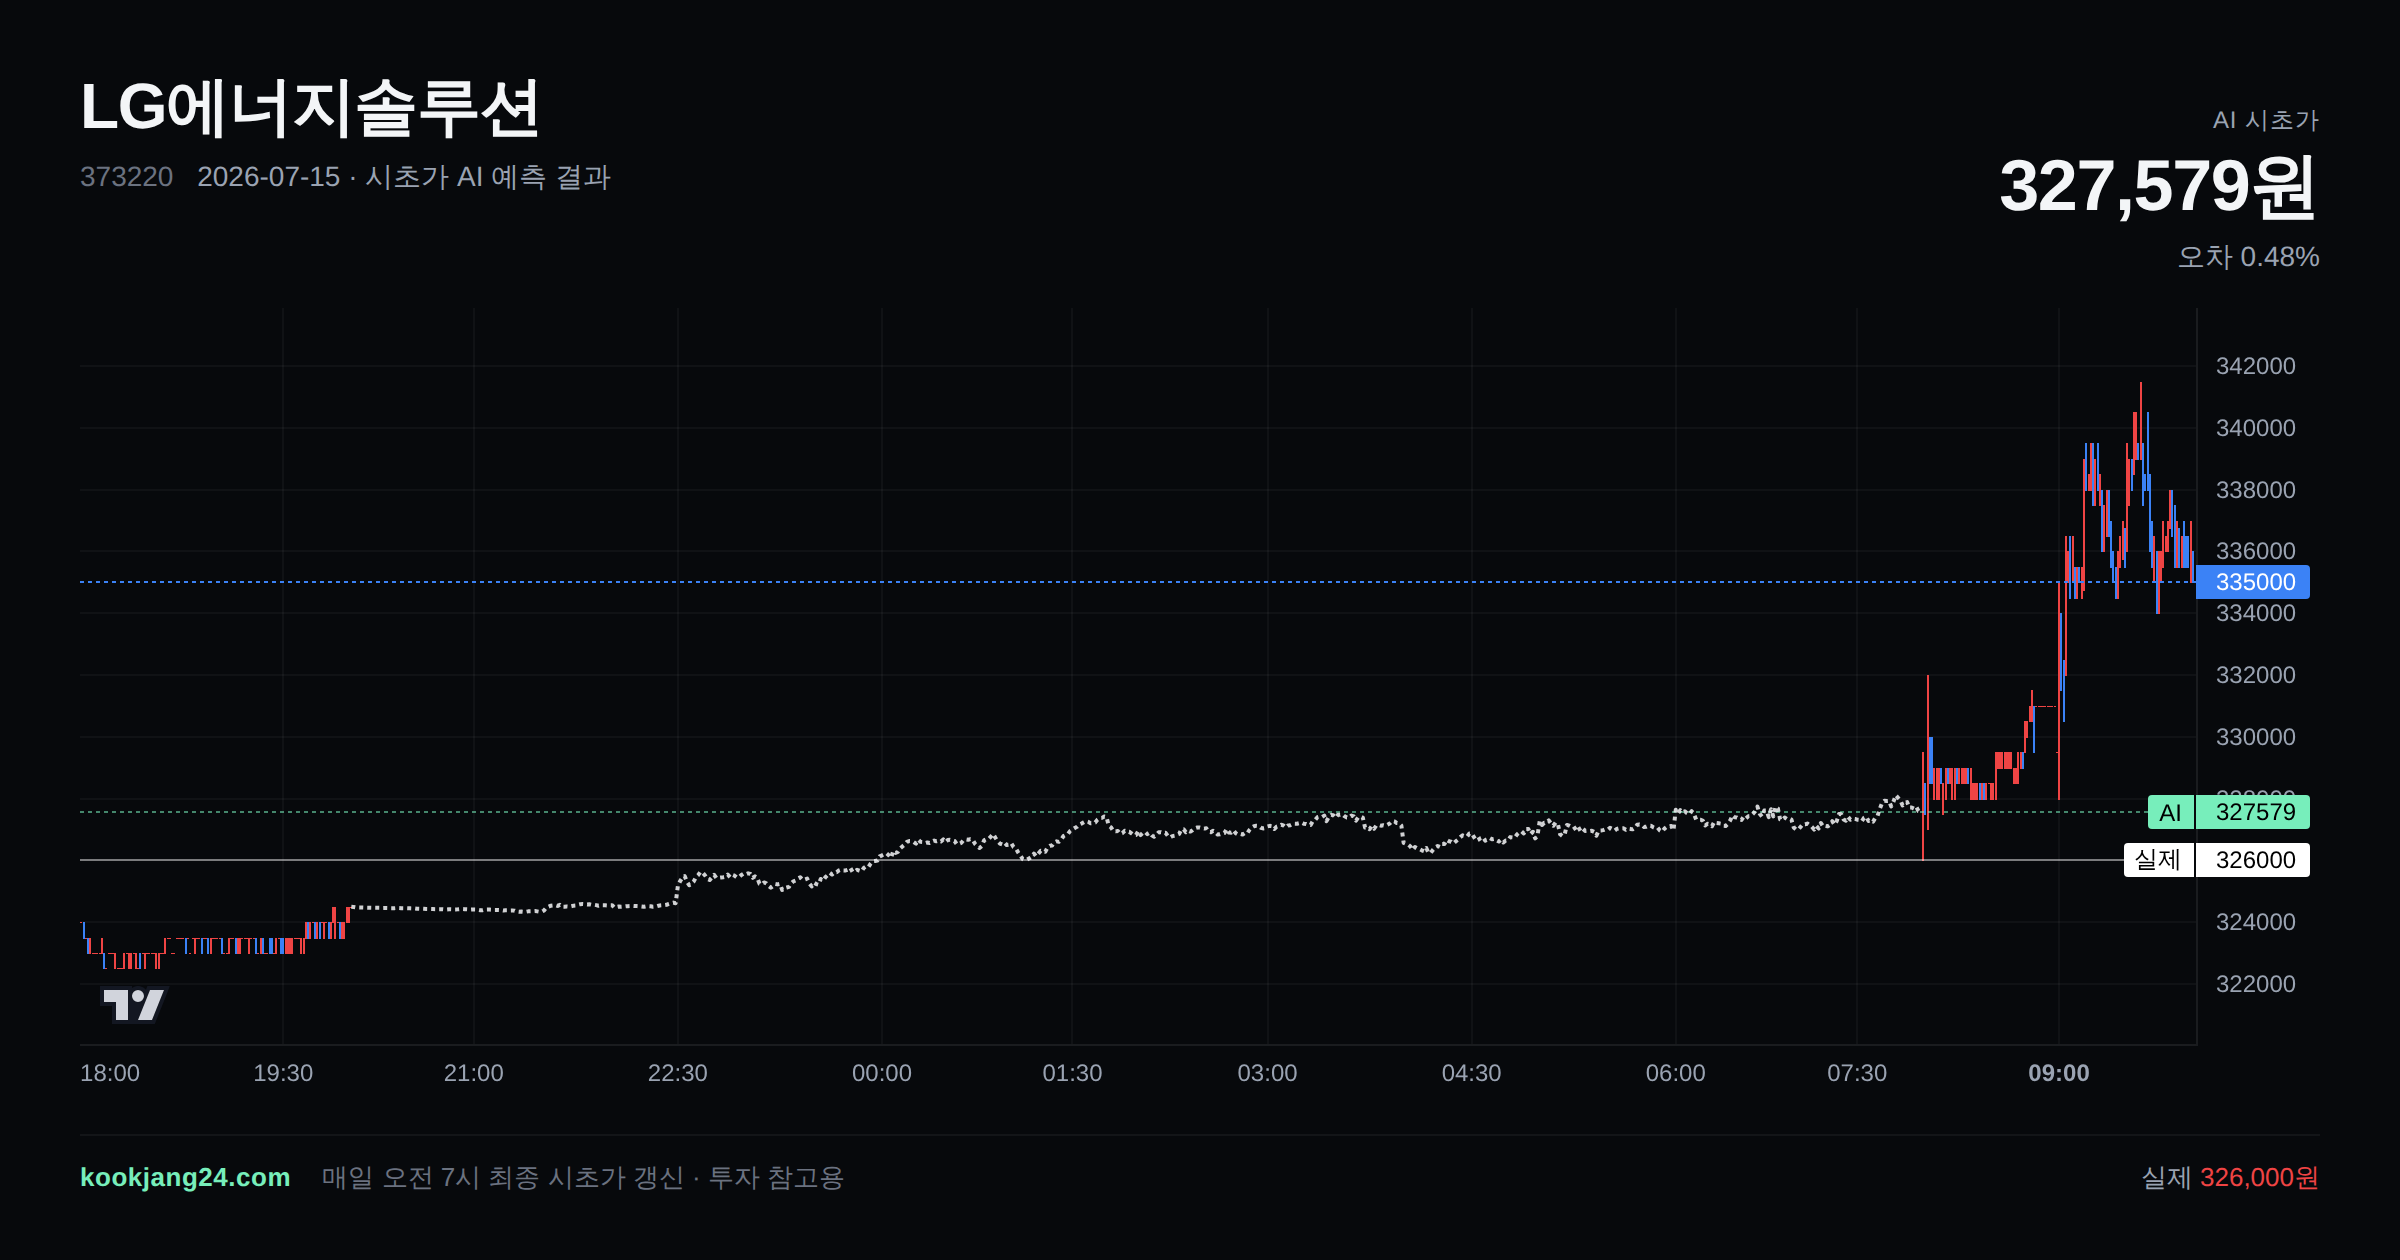
Task: Click the 327,579원 AI opening price
Action: [x=2158, y=187]
